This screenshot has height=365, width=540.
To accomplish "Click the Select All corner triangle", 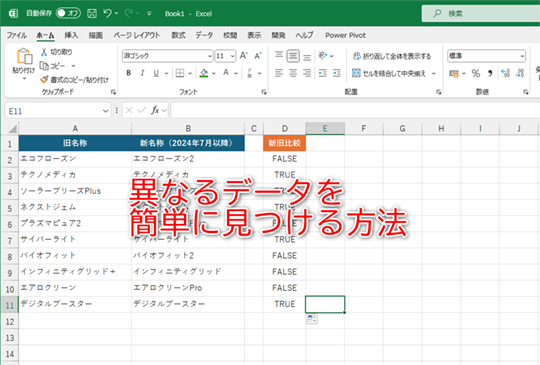I will (x=12, y=129).
